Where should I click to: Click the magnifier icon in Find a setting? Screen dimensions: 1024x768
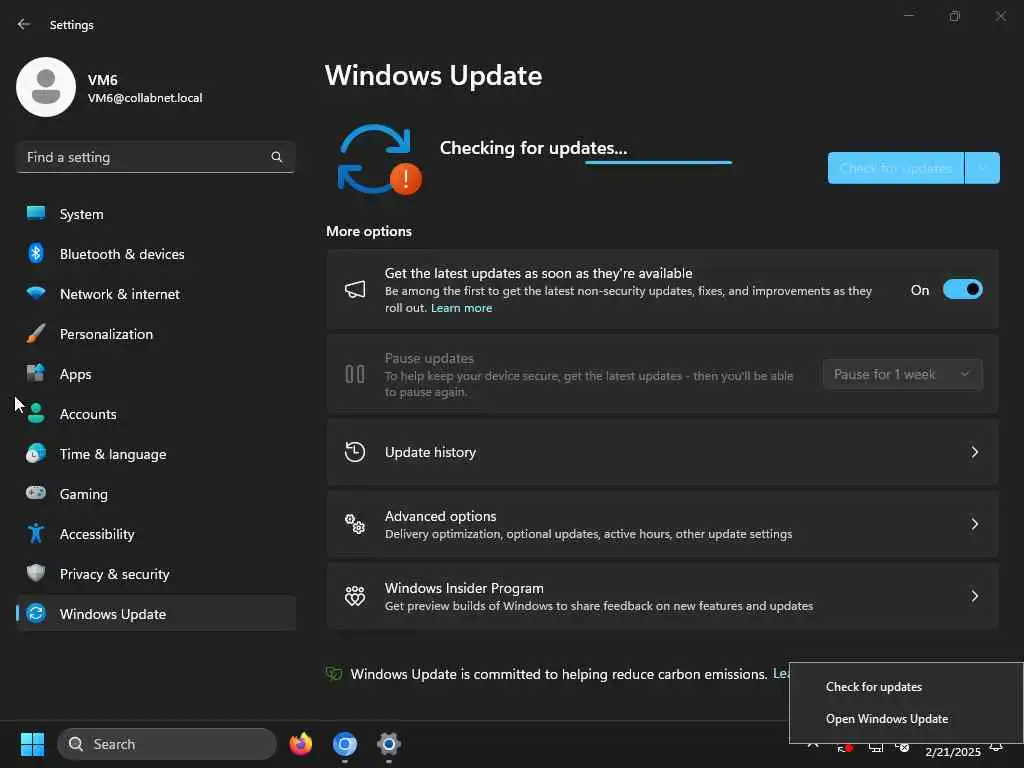click(x=277, y=157)
